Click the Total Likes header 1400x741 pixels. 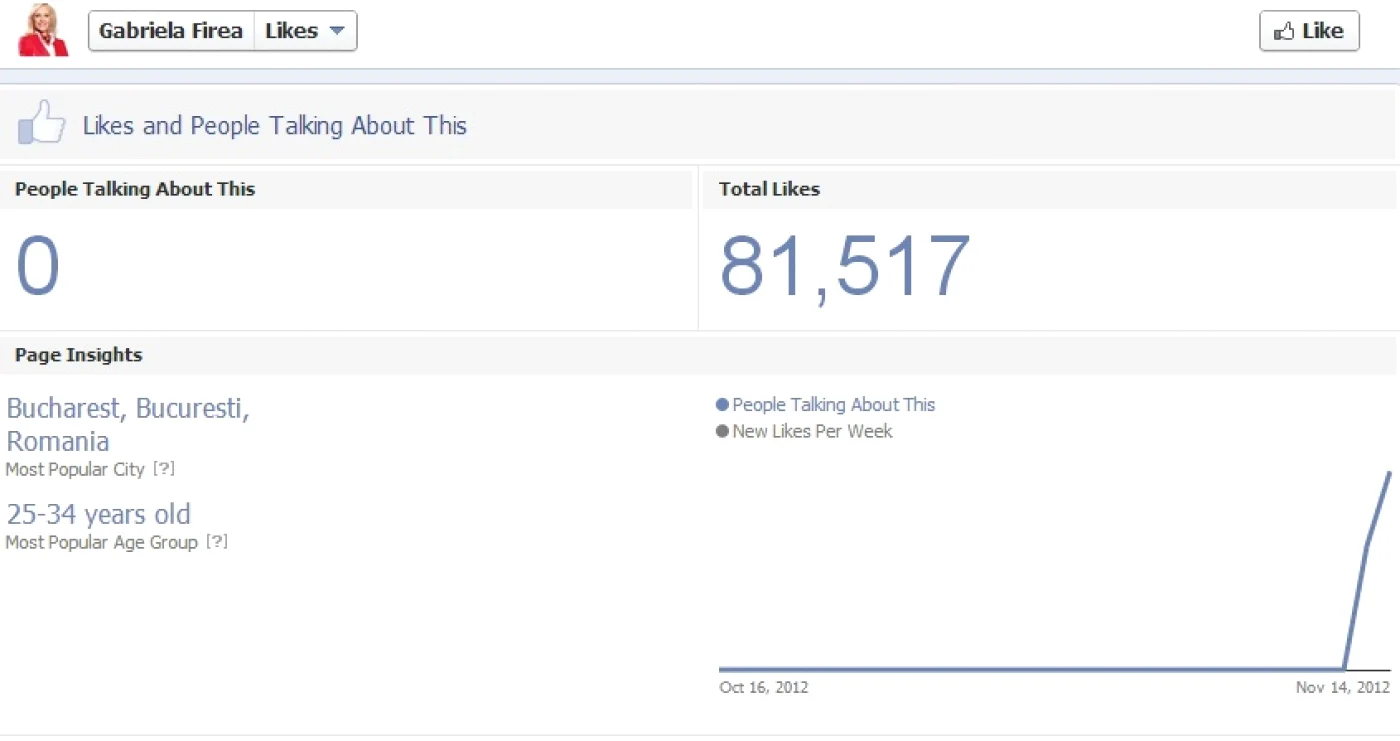point(769,189)
